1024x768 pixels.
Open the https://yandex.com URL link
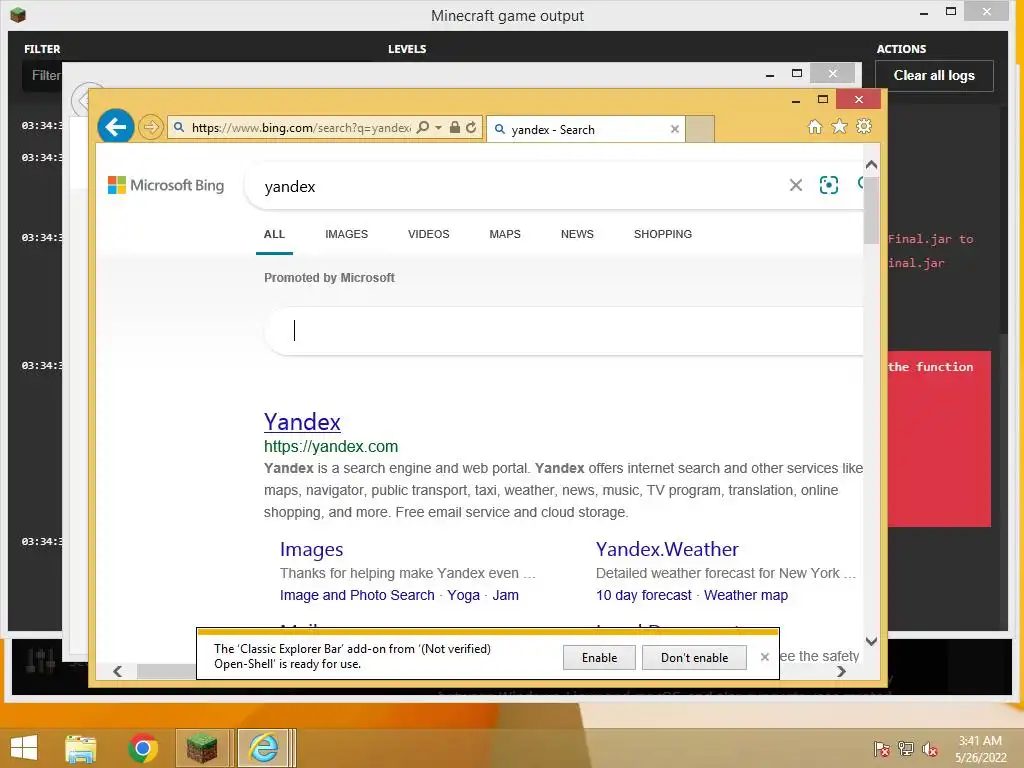pos(331,447)
